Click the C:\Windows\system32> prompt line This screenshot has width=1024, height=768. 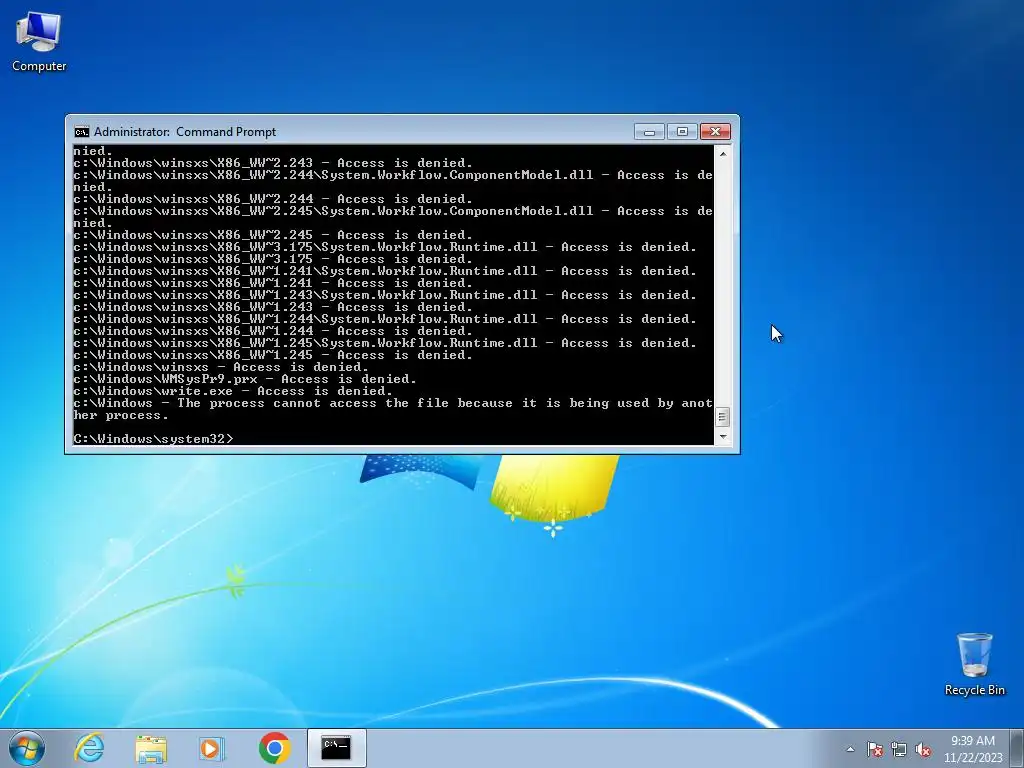153,439
